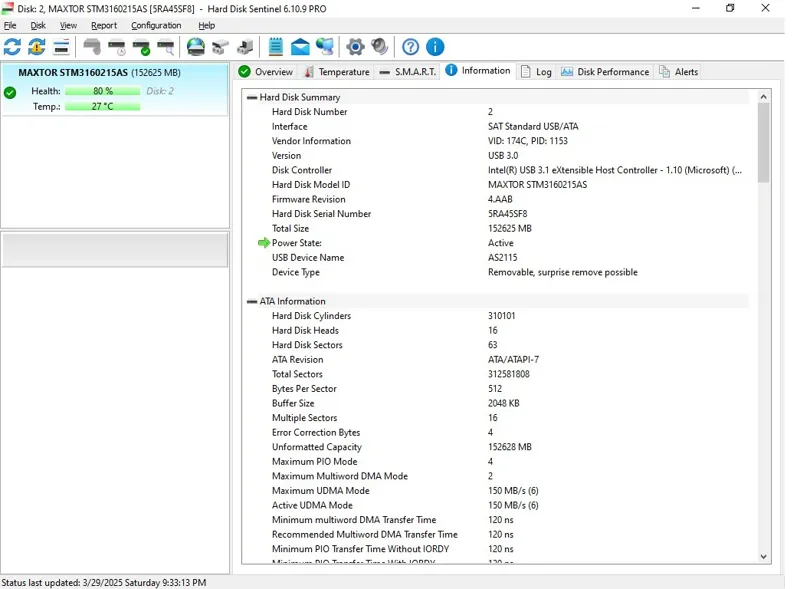Click the blue info about icon

click(435, 47)
